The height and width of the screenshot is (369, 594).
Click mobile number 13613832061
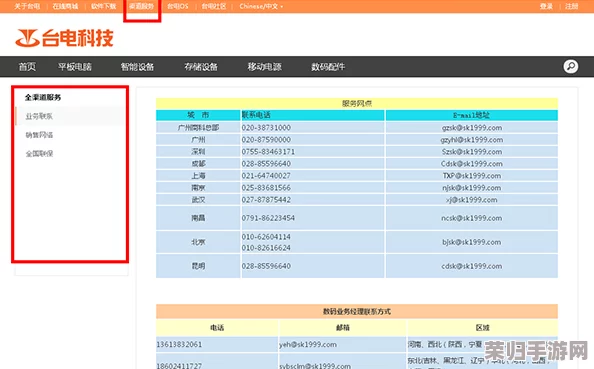click(x=179, y=344)
